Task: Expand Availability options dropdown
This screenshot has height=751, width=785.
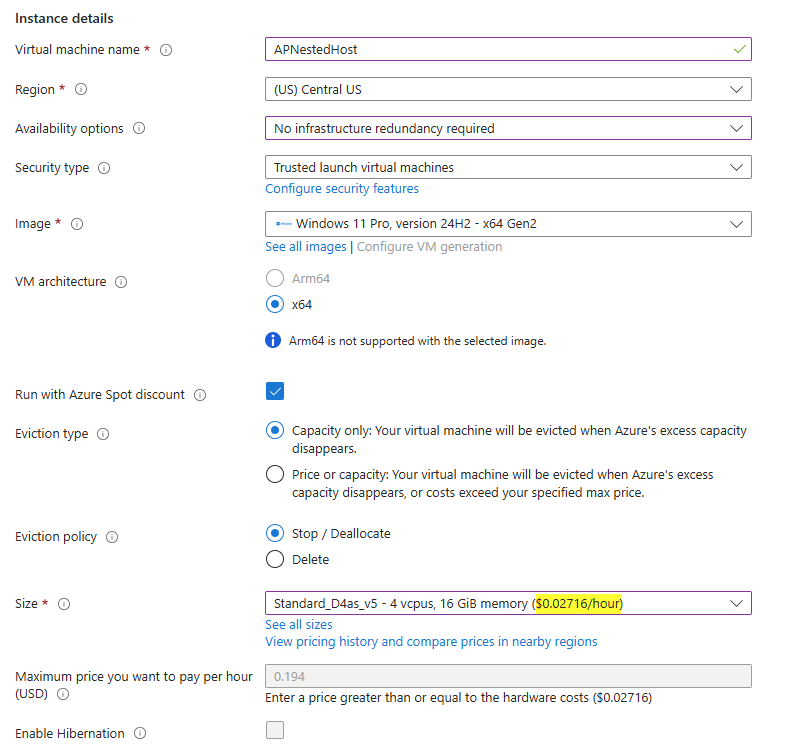Action: pos(508,128)
